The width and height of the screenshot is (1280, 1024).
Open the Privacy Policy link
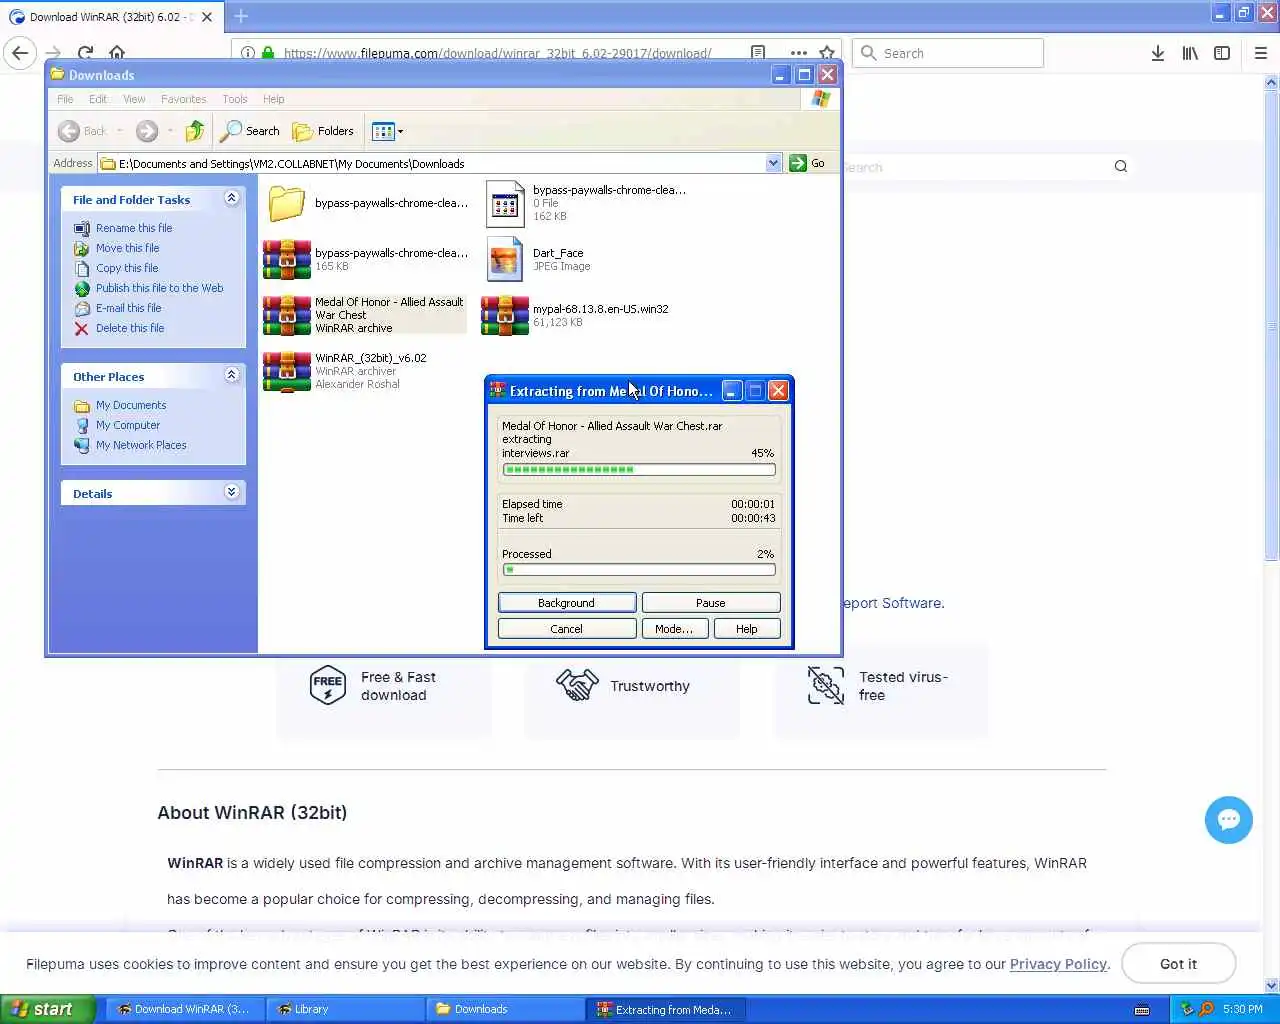[x=1058, y=964]
